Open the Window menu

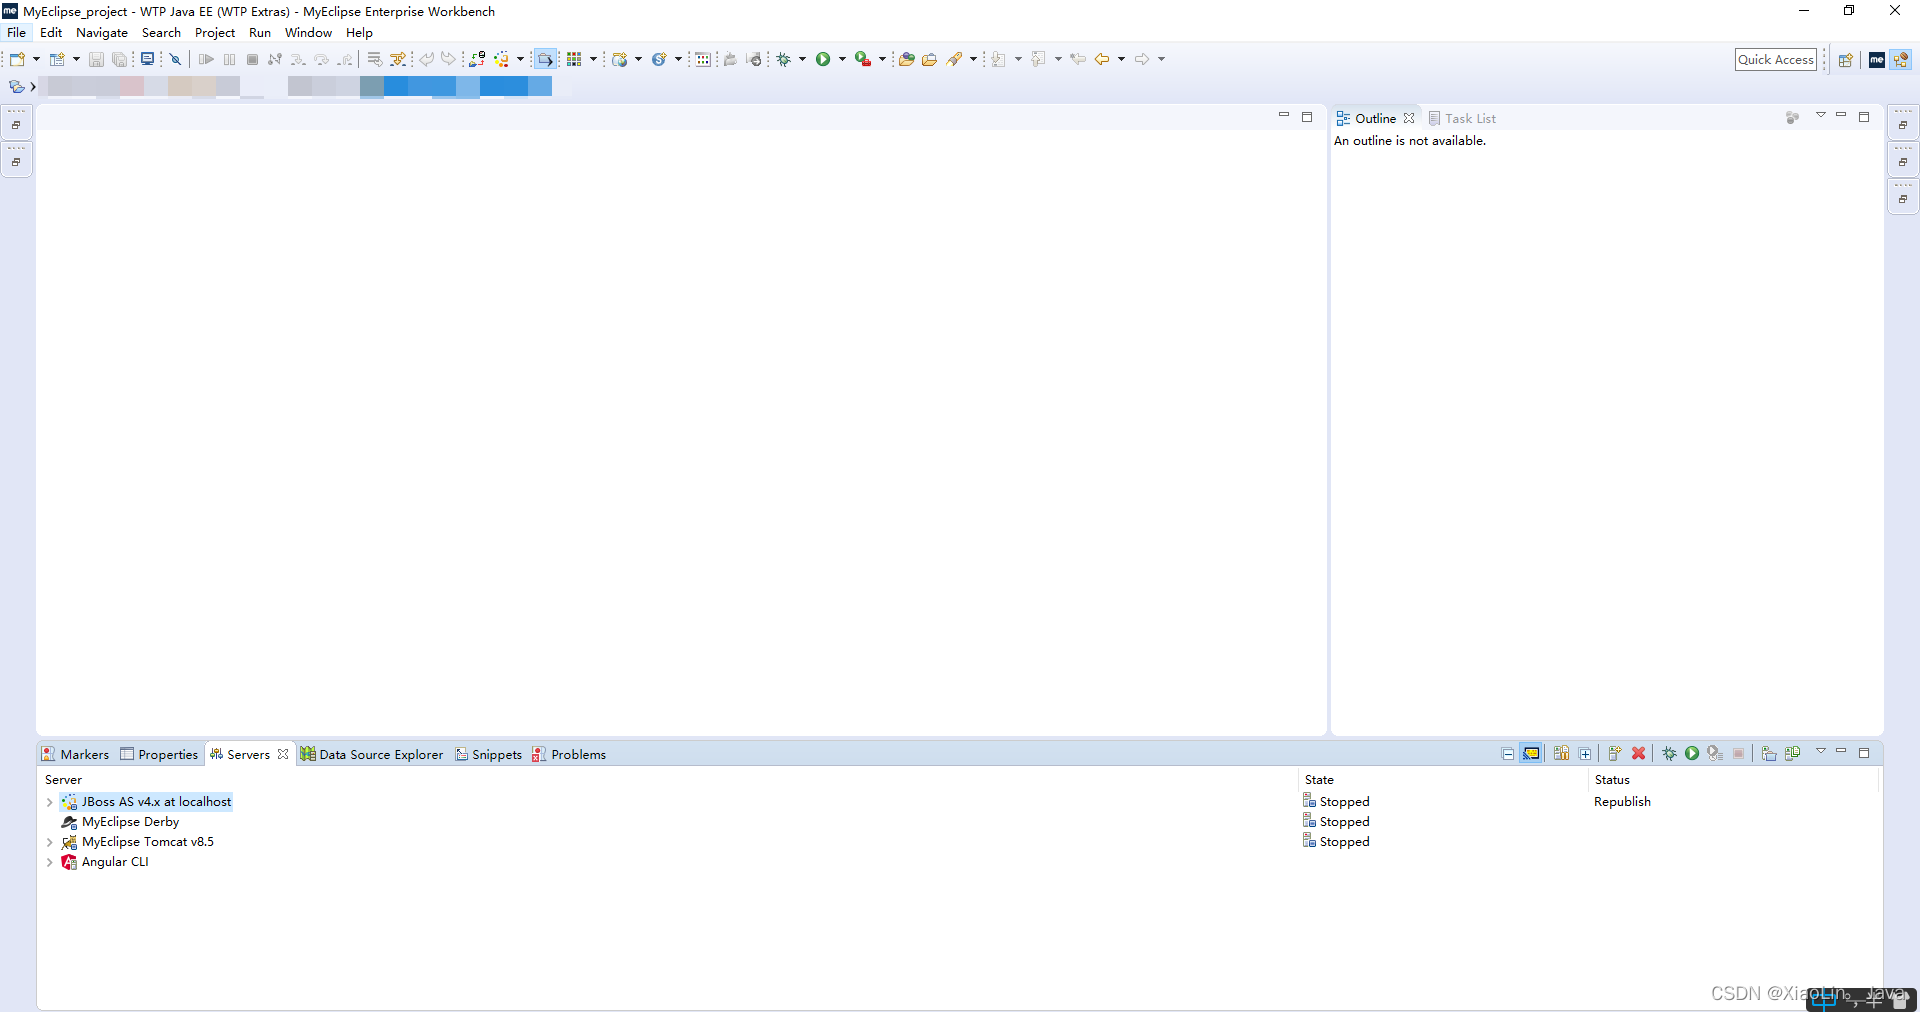(x=308, y=33)
